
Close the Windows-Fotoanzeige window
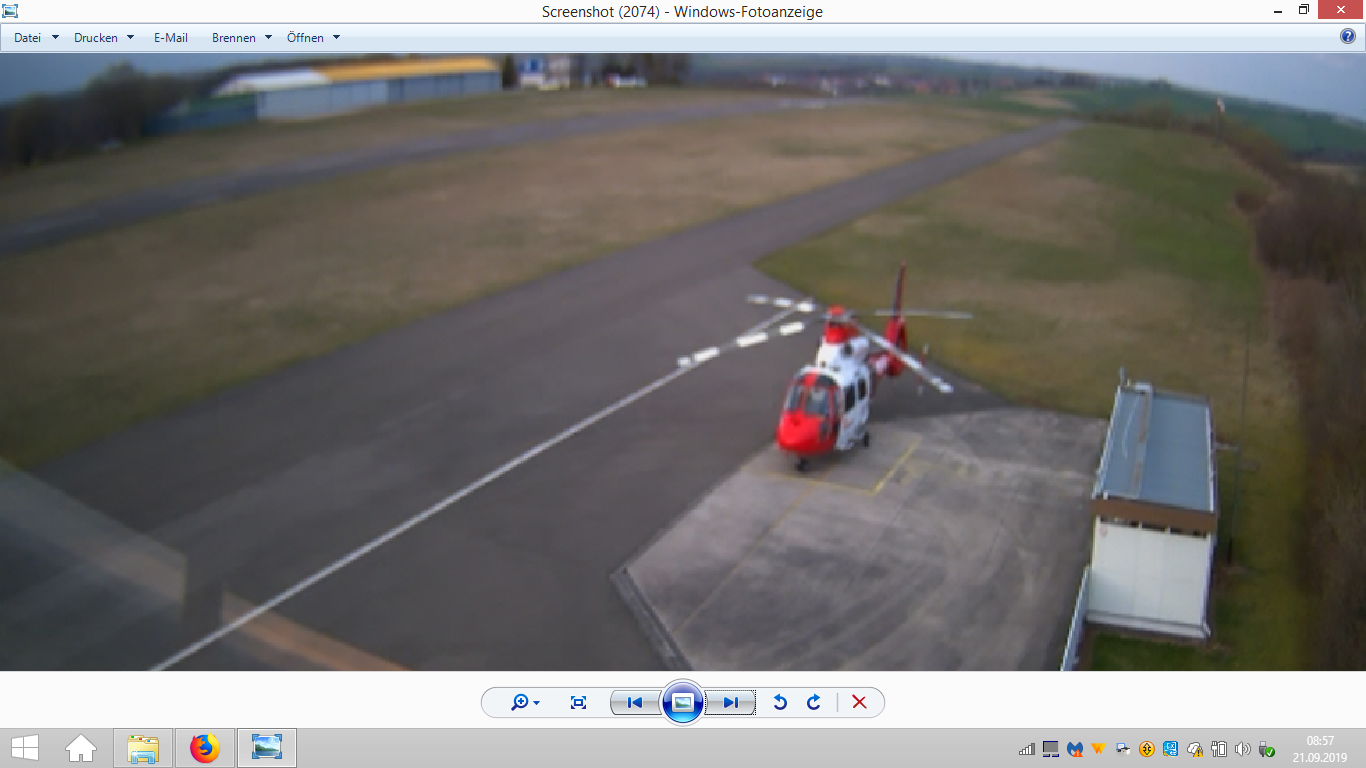pyautogui.click(x=1340, y=10)
